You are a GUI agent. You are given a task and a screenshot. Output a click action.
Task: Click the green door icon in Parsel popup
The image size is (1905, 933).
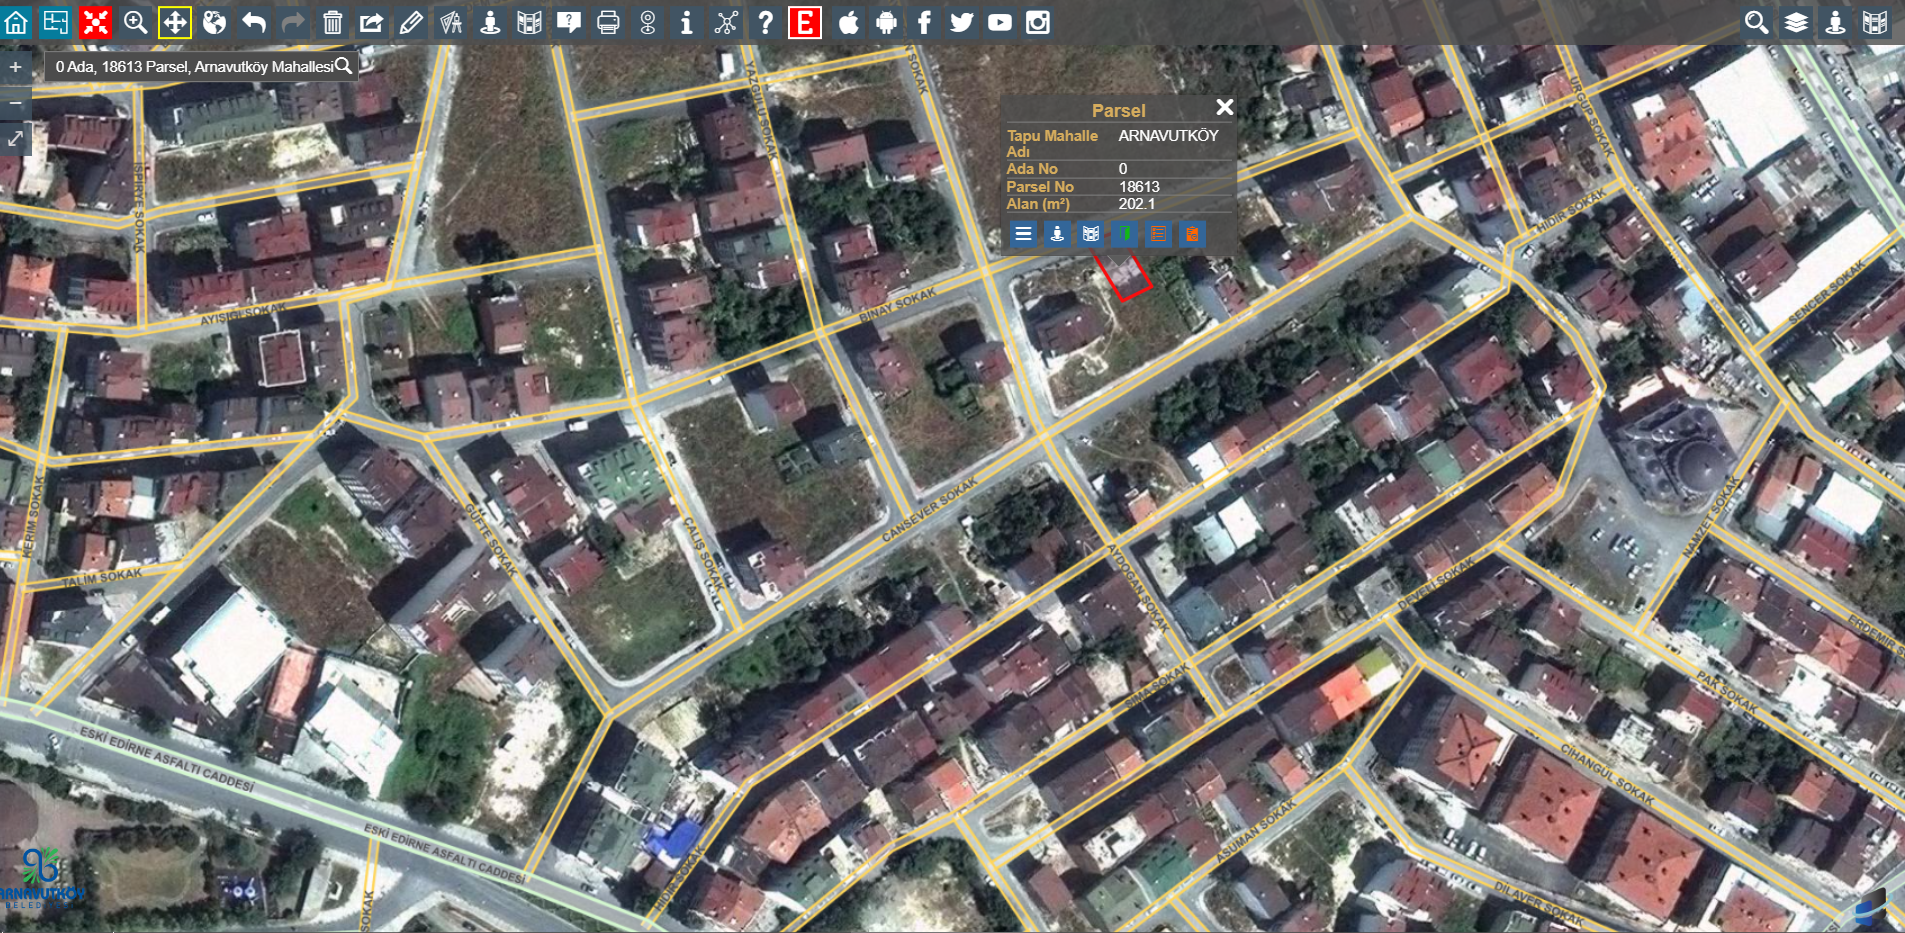point(1125,234)
